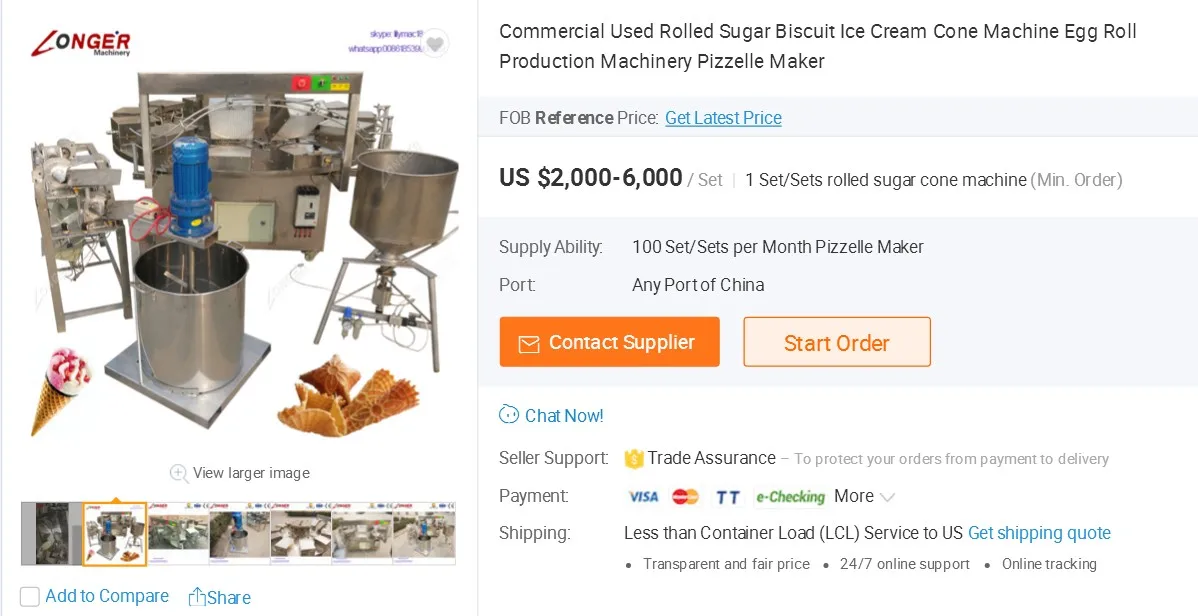Screen dimensions: 1198x616
Task: Select the MasterCard payment icon
Action: tap(685, 497)
